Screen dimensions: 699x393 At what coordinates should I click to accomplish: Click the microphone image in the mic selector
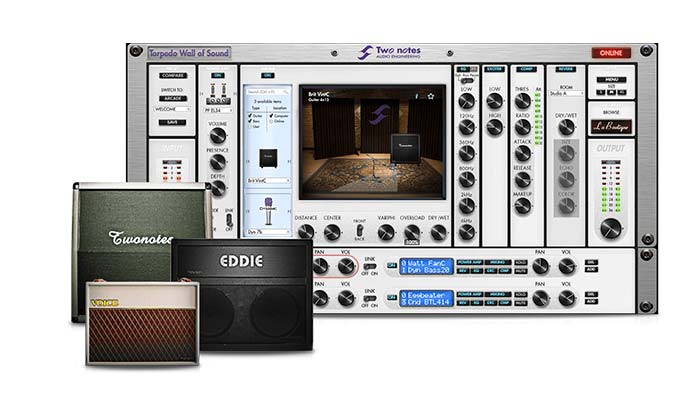(x=268, y=211)
